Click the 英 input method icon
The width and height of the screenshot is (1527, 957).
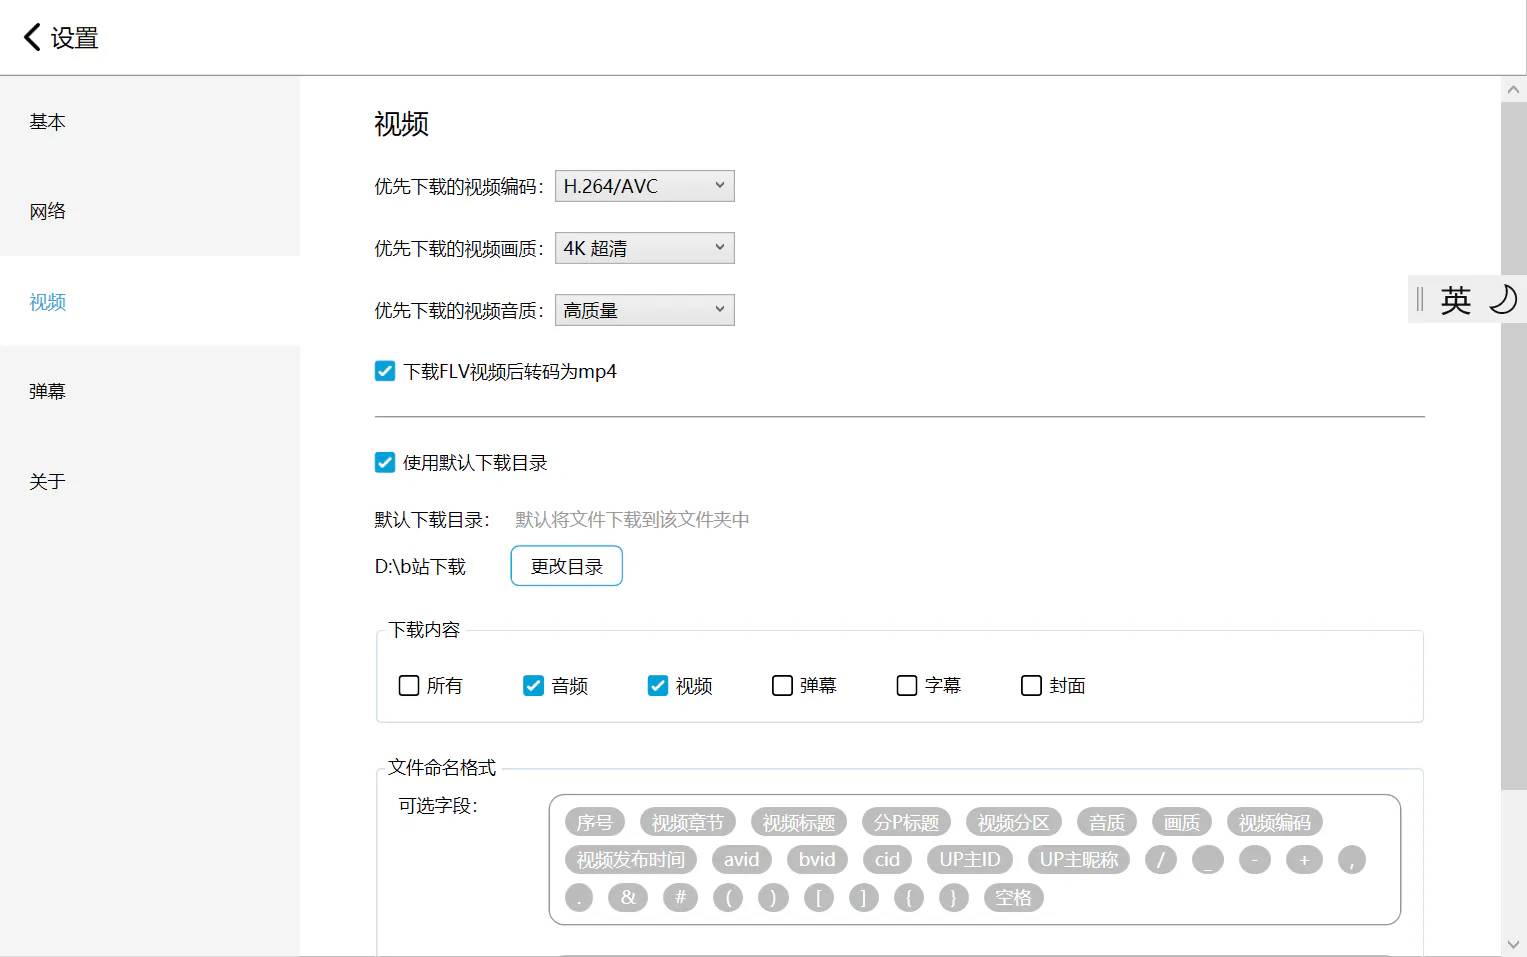coord(1455,299)
